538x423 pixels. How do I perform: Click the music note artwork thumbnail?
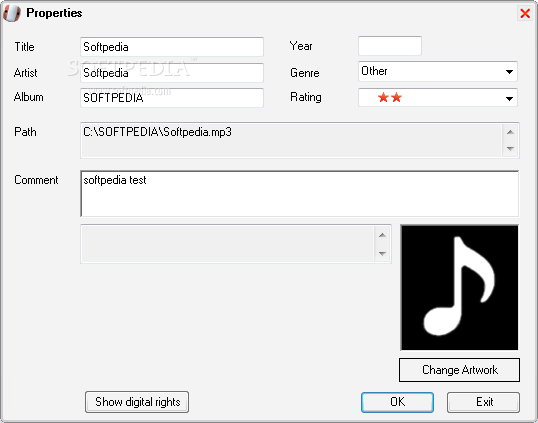pyautogui.click(x=459, y=288)
